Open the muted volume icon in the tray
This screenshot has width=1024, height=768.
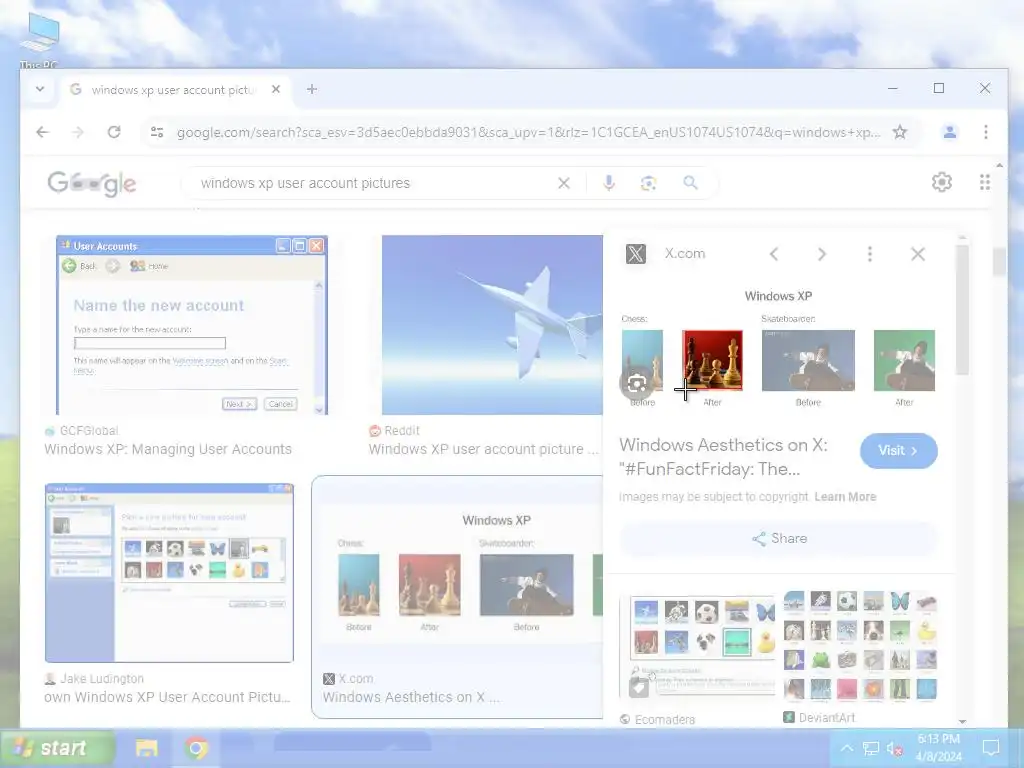(894, 748)
